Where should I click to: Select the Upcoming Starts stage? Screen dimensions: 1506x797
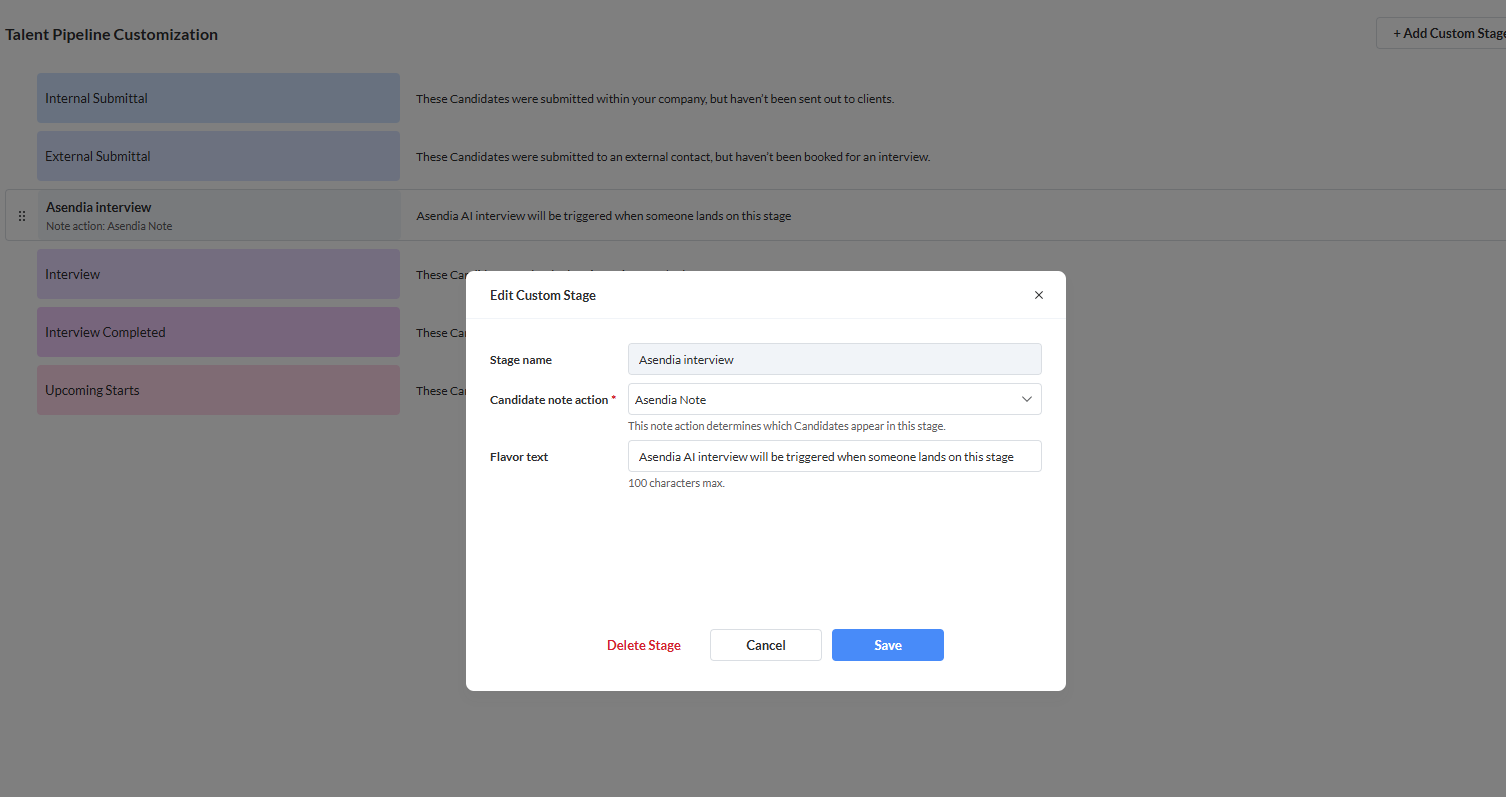coord(218,390)
